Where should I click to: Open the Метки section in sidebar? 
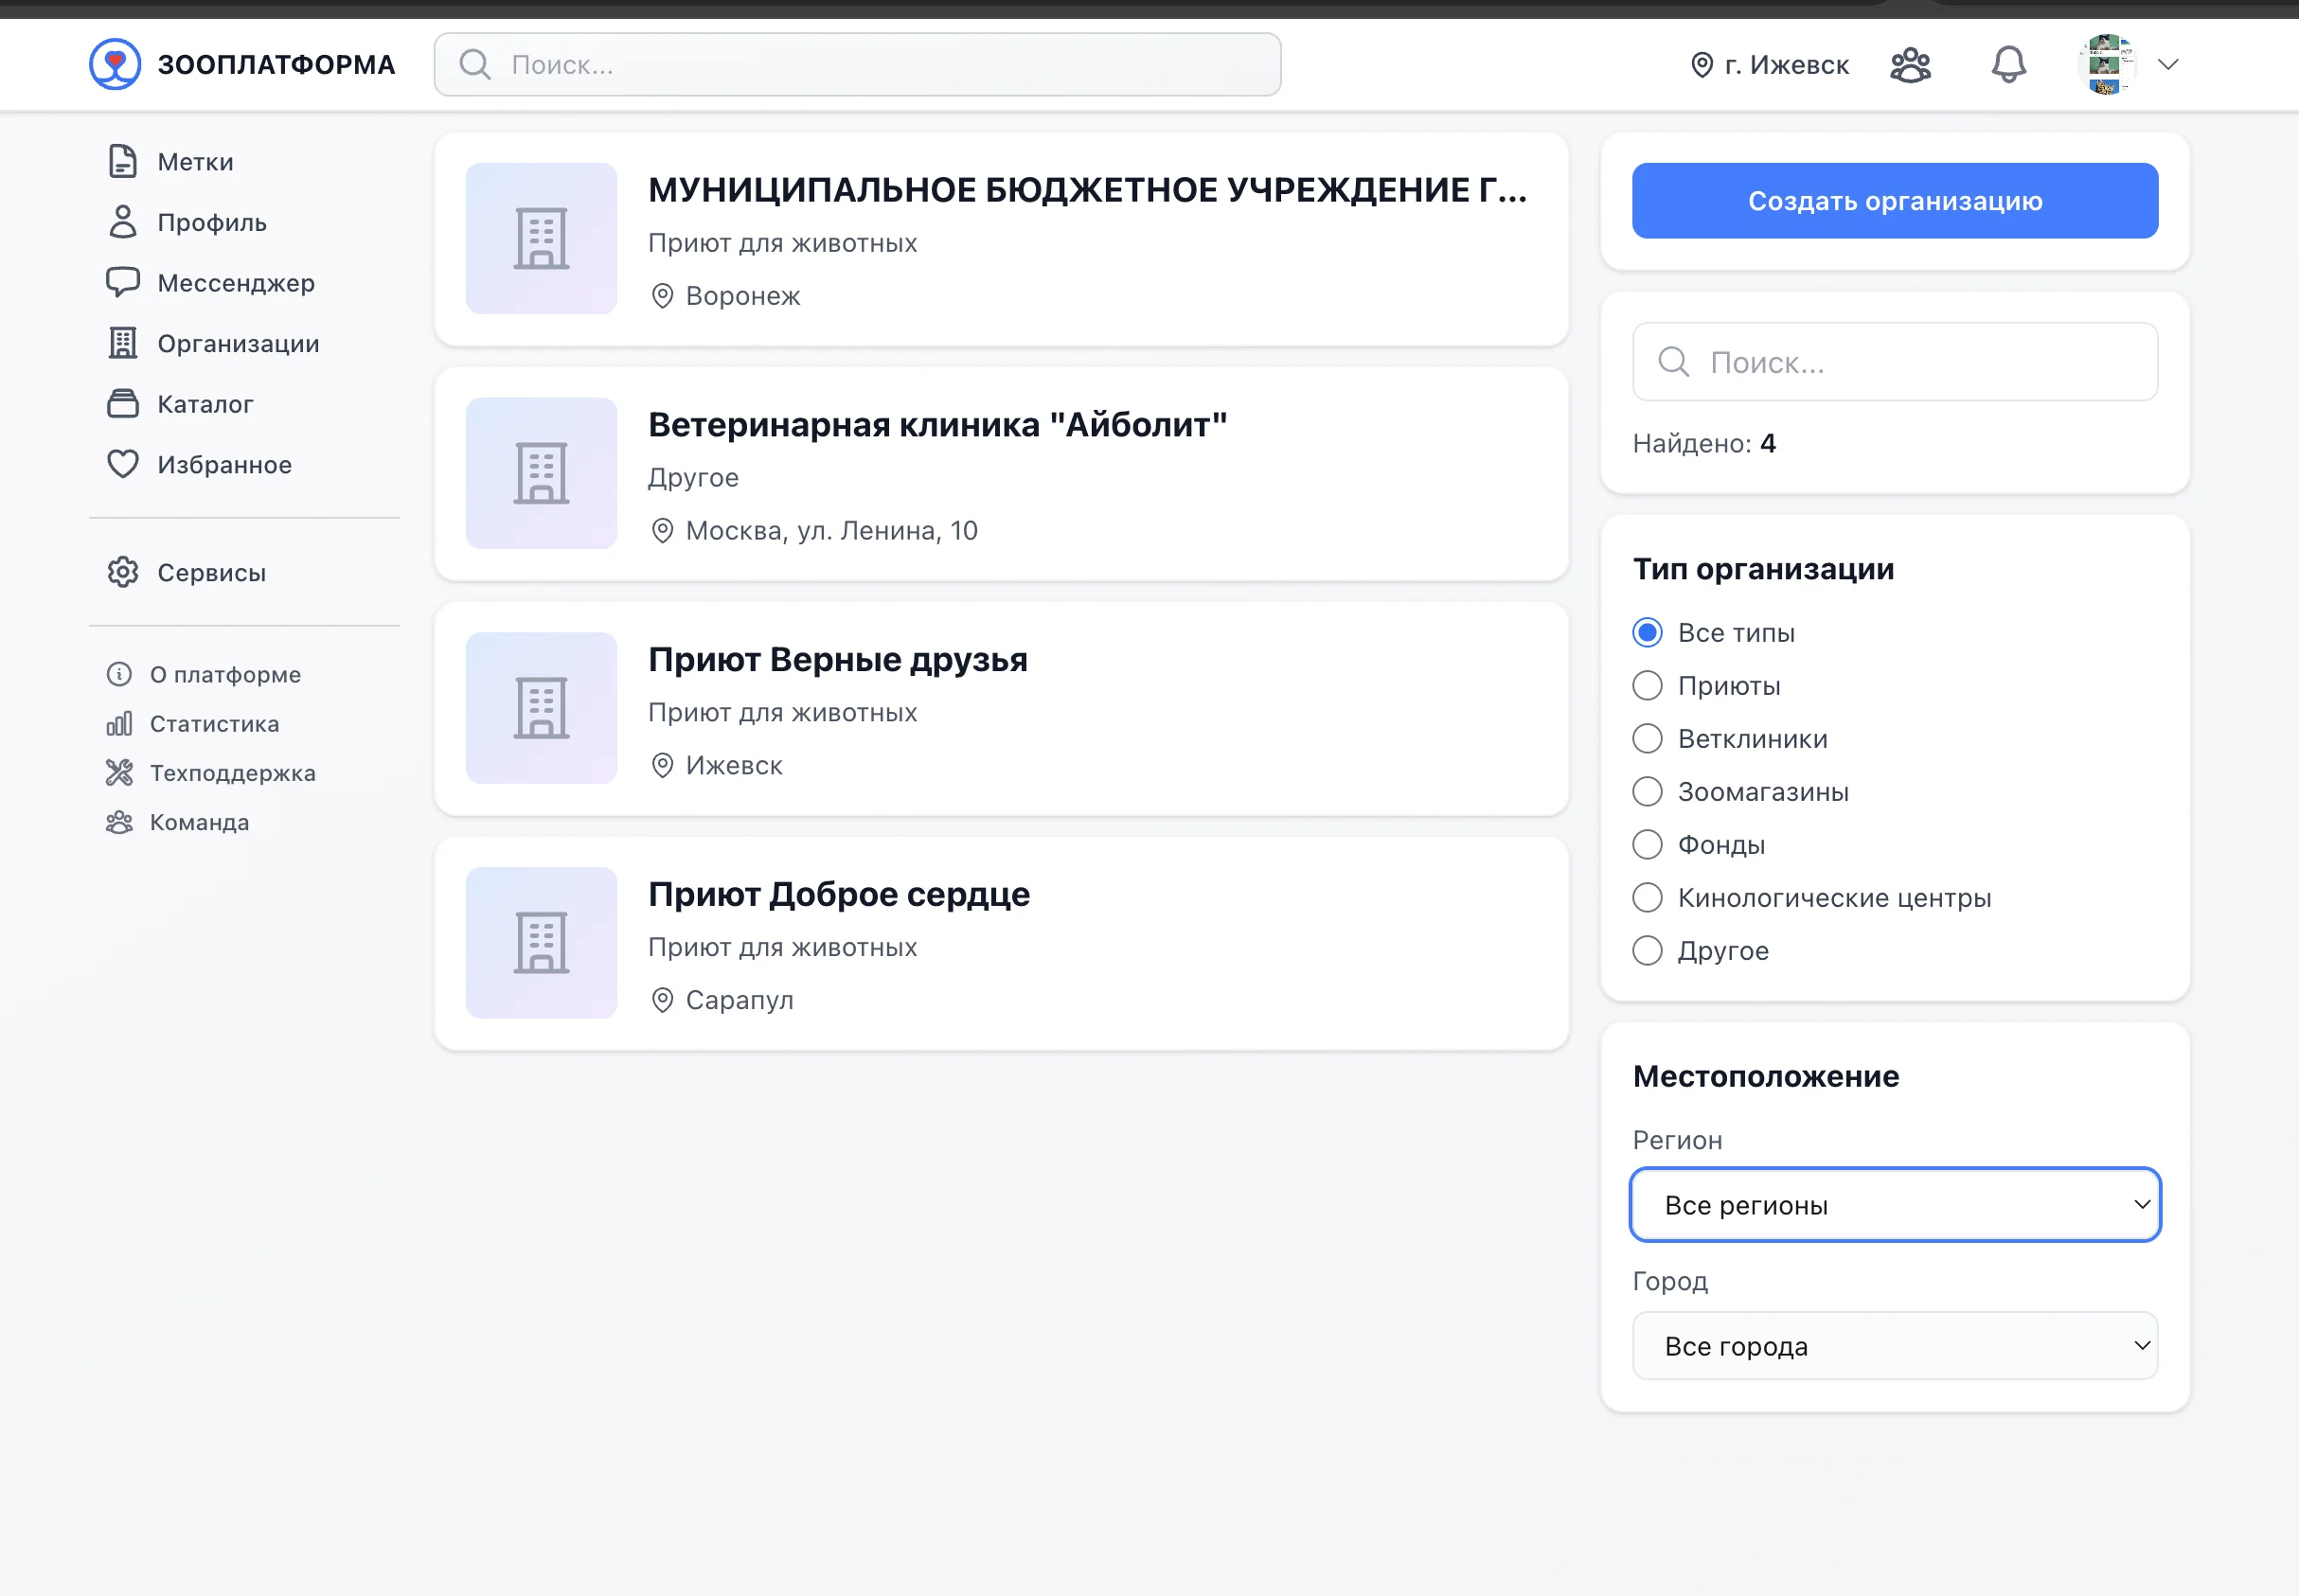[x=195, y=161]
